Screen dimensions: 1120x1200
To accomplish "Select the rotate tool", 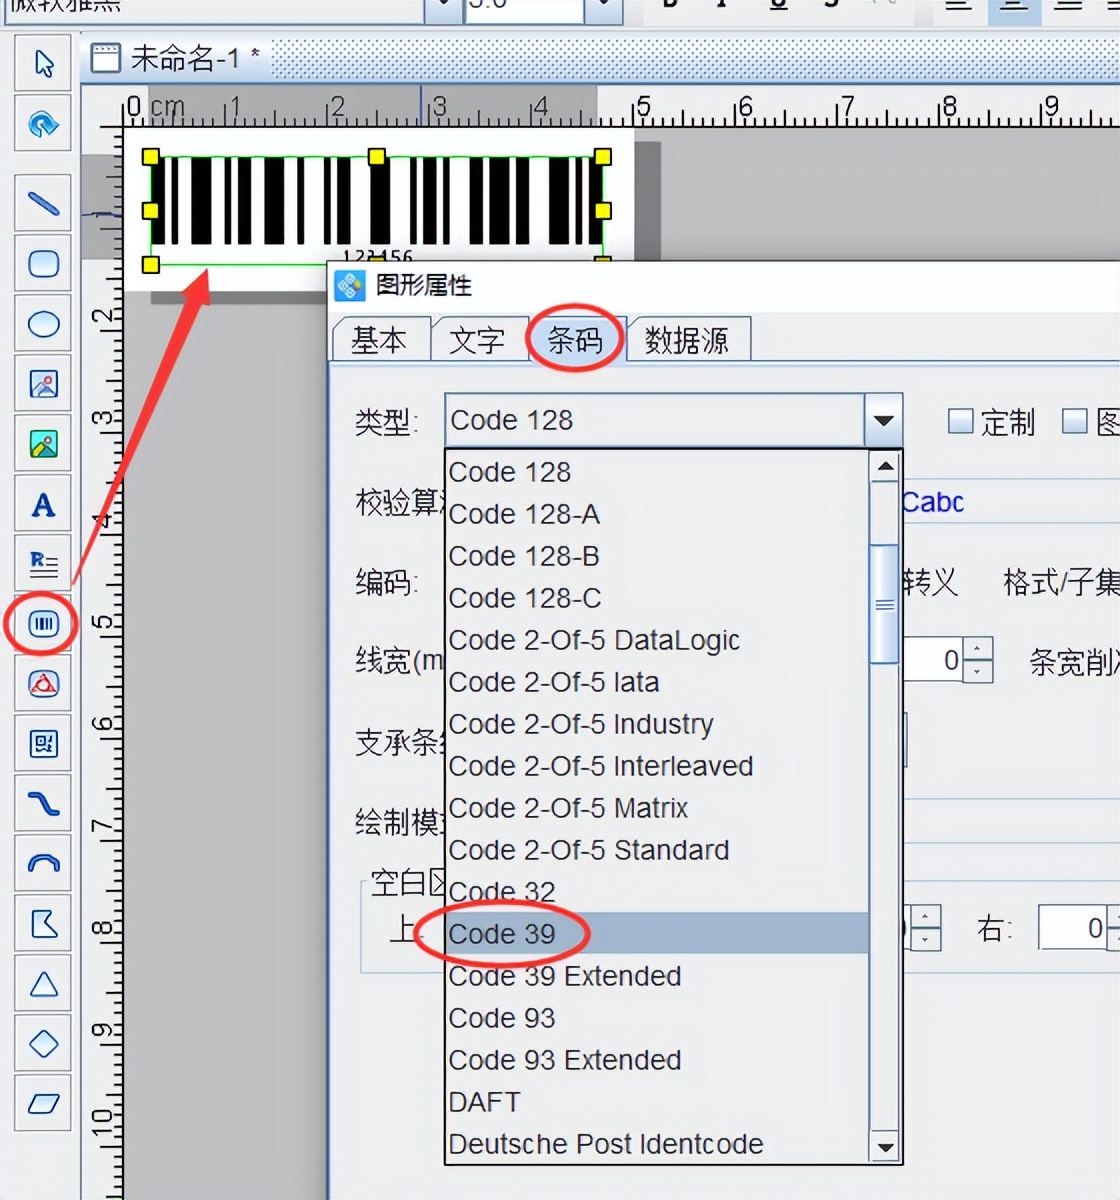I will click(42, 124).
